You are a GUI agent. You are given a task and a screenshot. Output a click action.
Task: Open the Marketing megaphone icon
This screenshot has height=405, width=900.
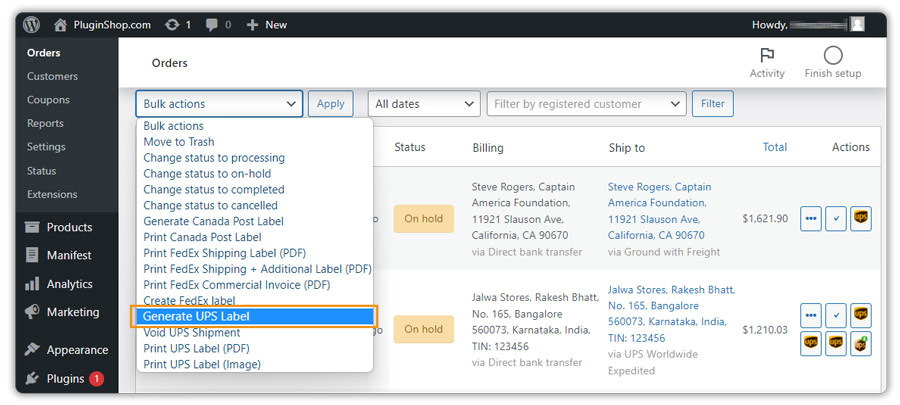pyautogui.click(x=32, y=312)
